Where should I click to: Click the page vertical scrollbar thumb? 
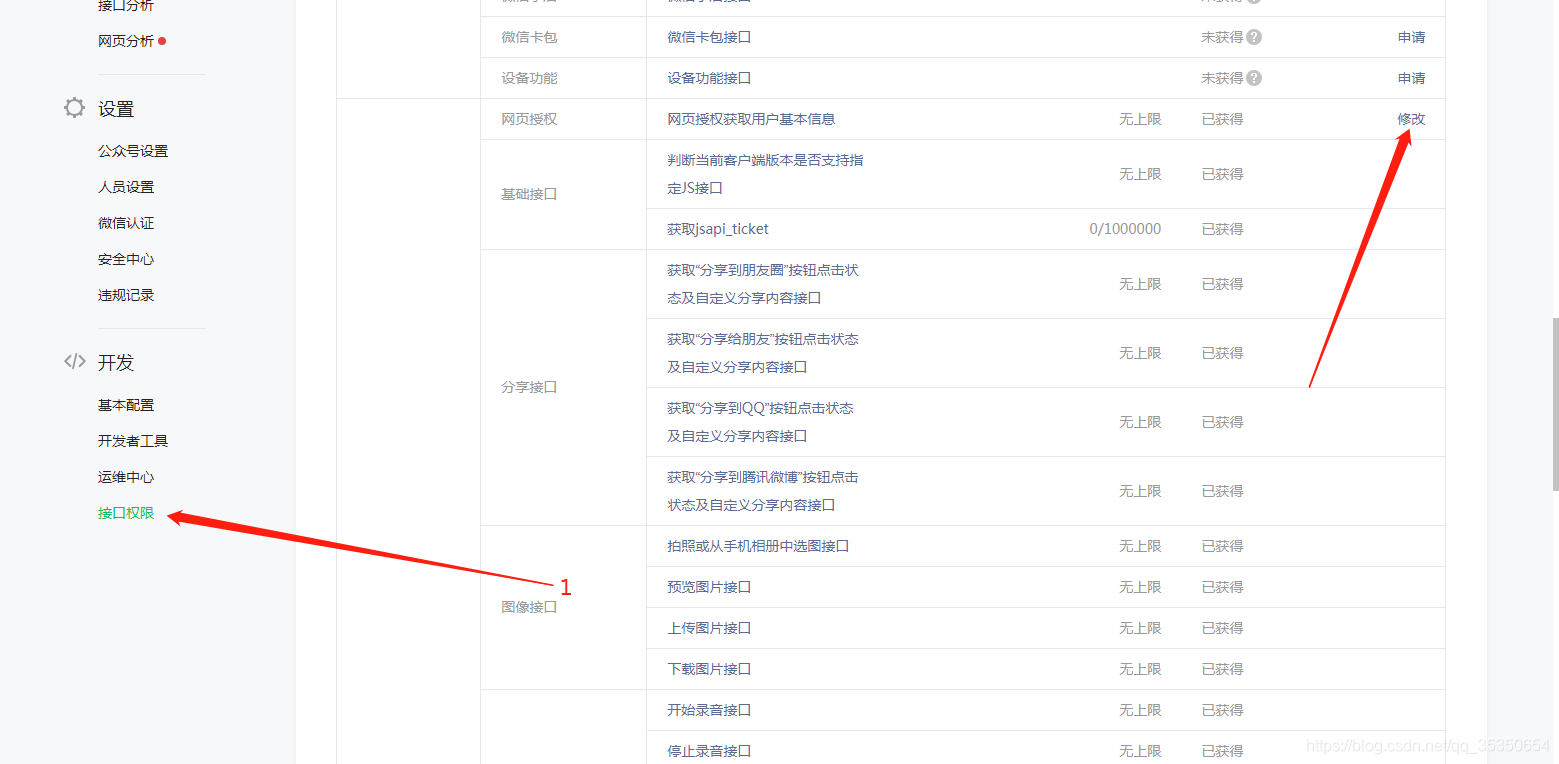pos(1554,405)
